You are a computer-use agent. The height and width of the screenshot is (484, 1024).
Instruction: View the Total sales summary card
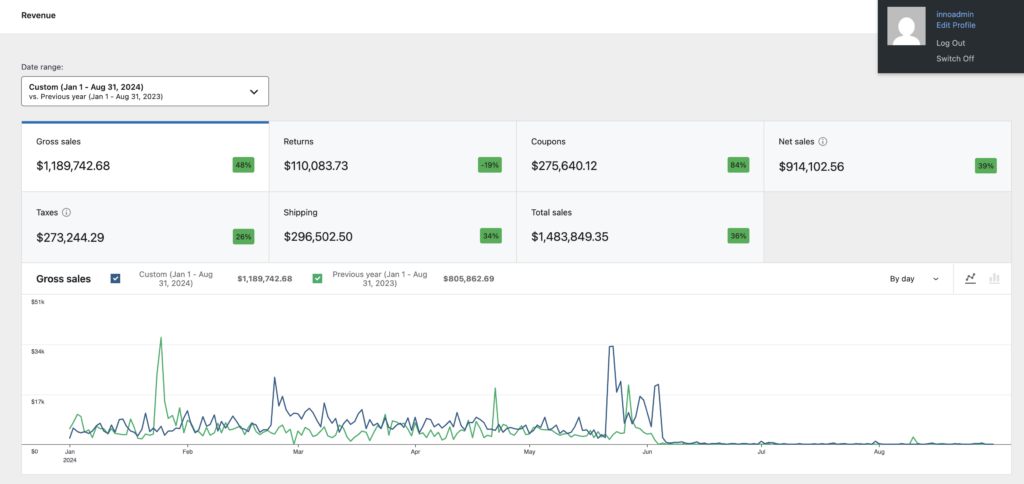click(640, 227)
